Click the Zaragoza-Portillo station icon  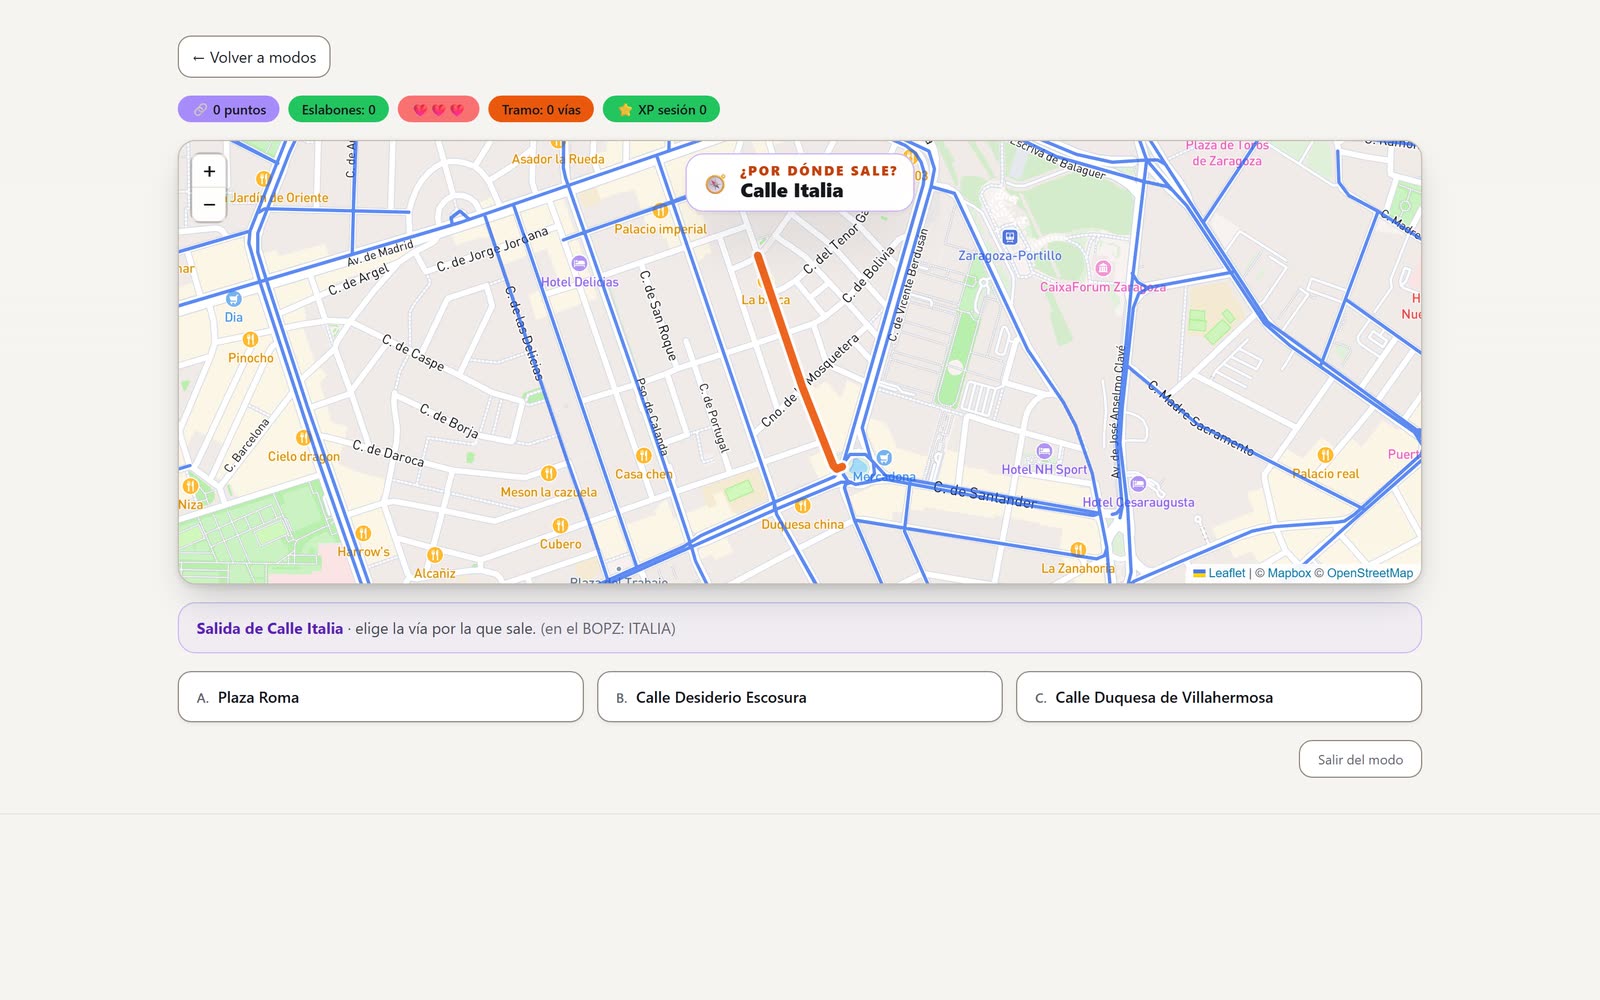pos(1010,237)
